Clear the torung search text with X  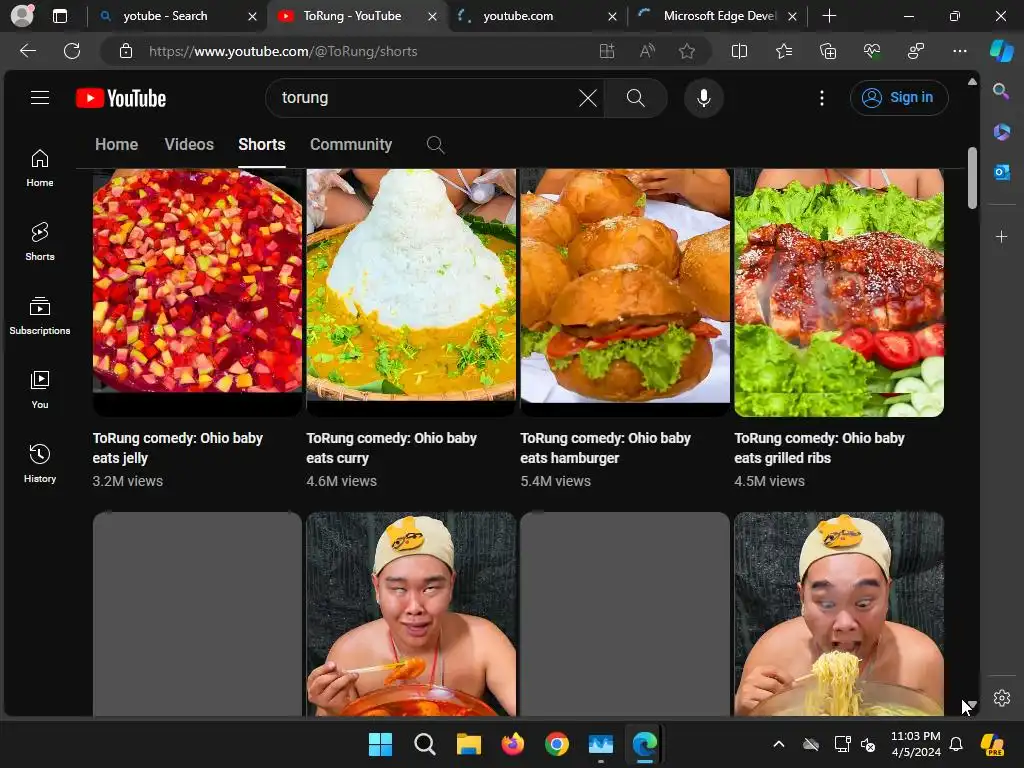pyautogui.click(x=587, y=98)
